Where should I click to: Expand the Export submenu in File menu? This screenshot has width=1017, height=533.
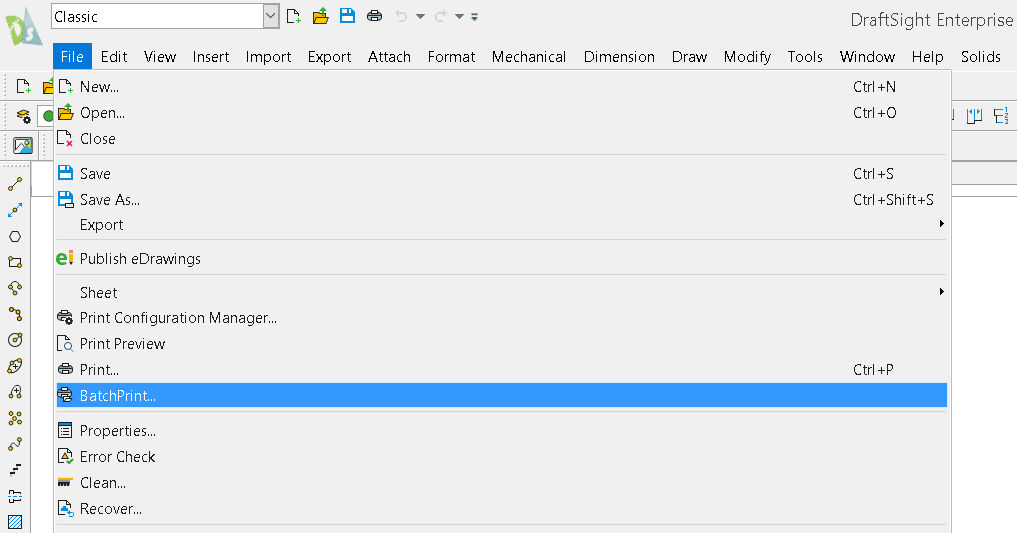(x=501, y=225)
